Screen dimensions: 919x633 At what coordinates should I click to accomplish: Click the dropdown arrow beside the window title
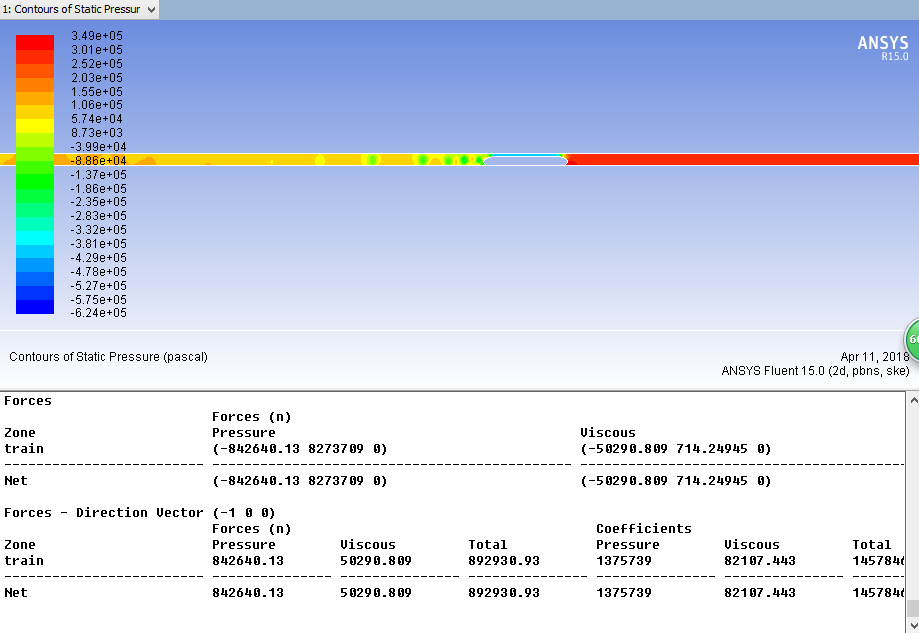click(151, 9)
